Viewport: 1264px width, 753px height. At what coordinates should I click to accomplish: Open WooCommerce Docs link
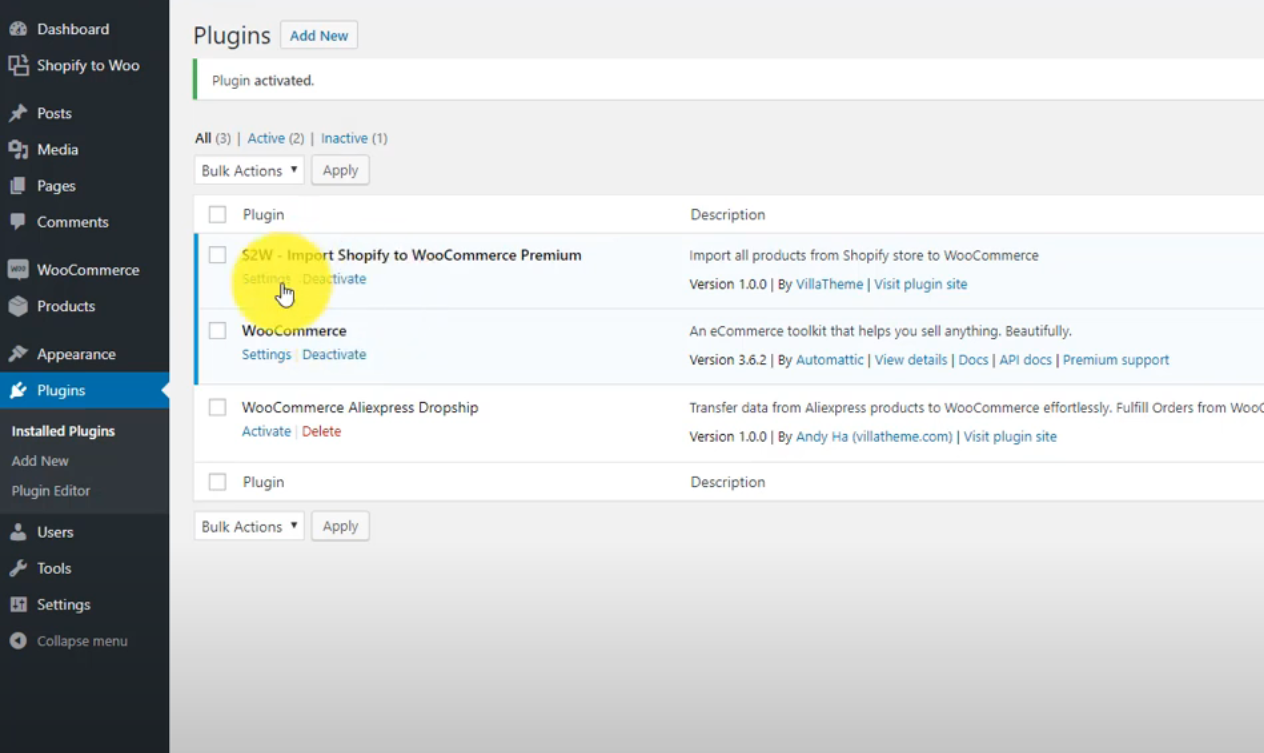coord(973,360)
